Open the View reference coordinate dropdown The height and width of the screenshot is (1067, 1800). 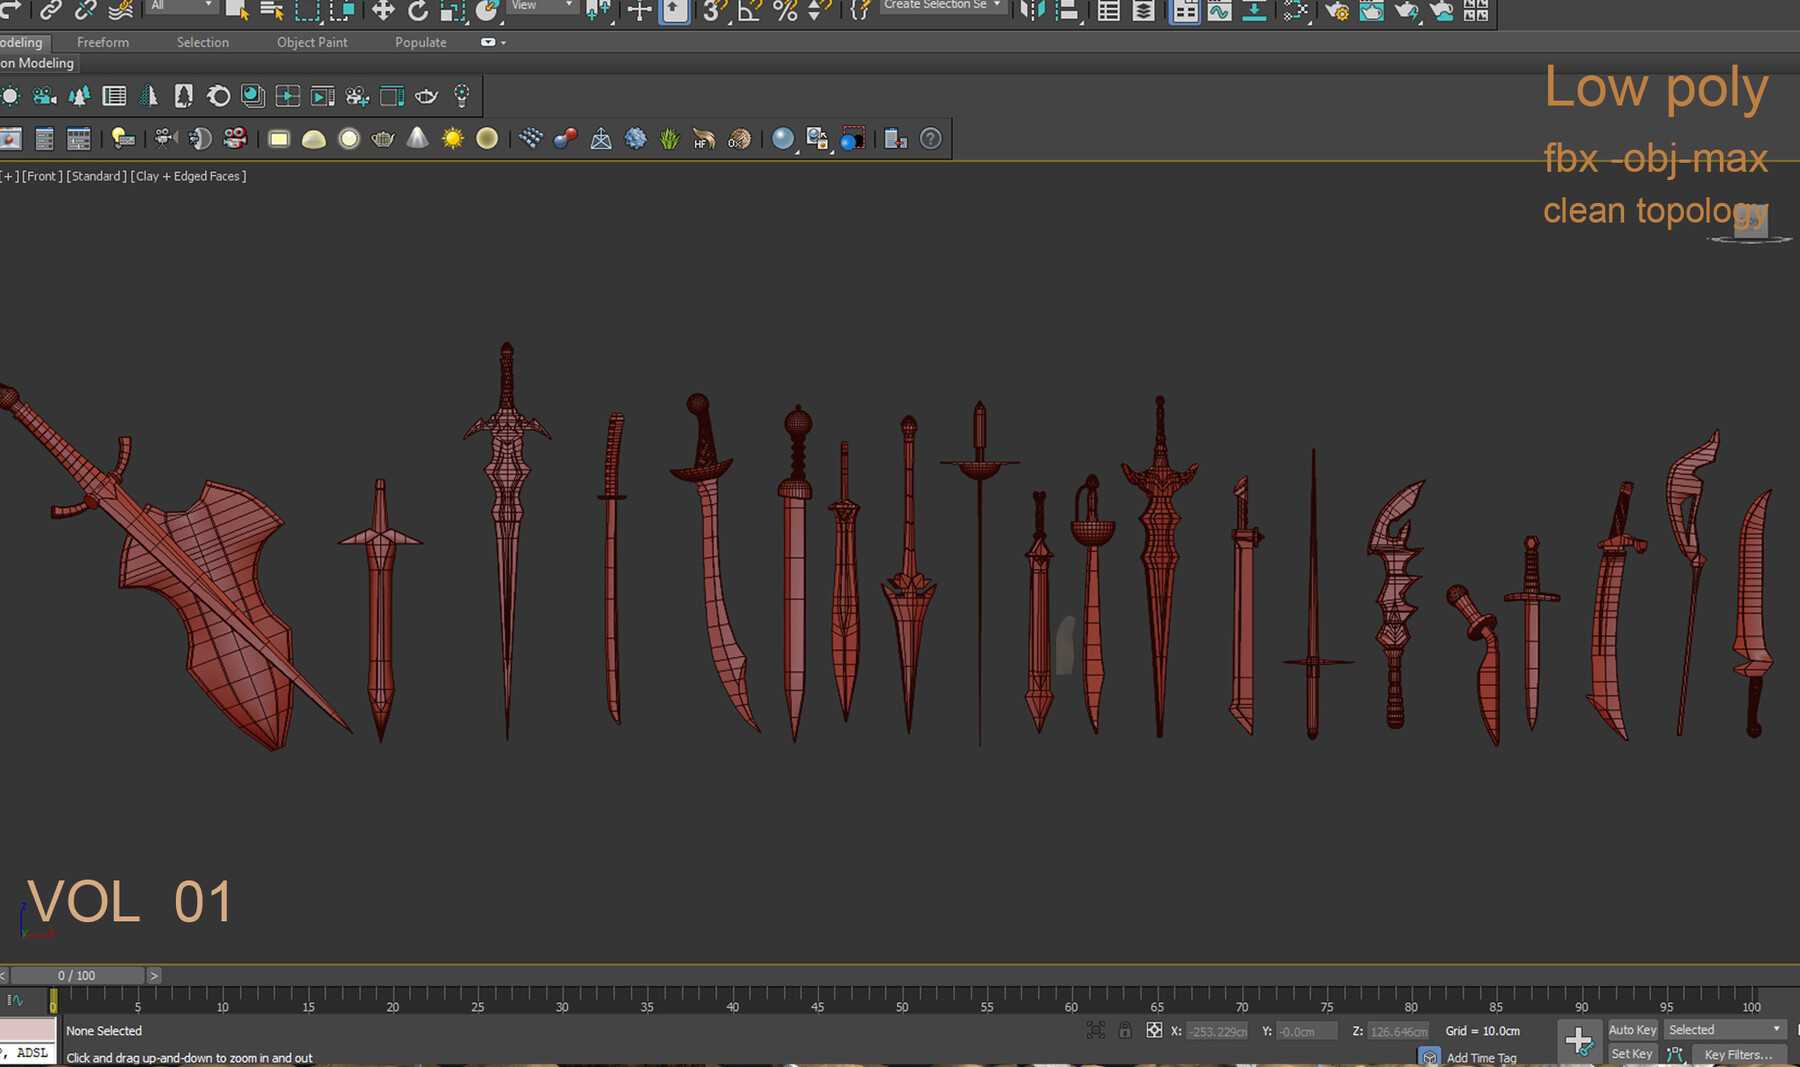[540, 6]
